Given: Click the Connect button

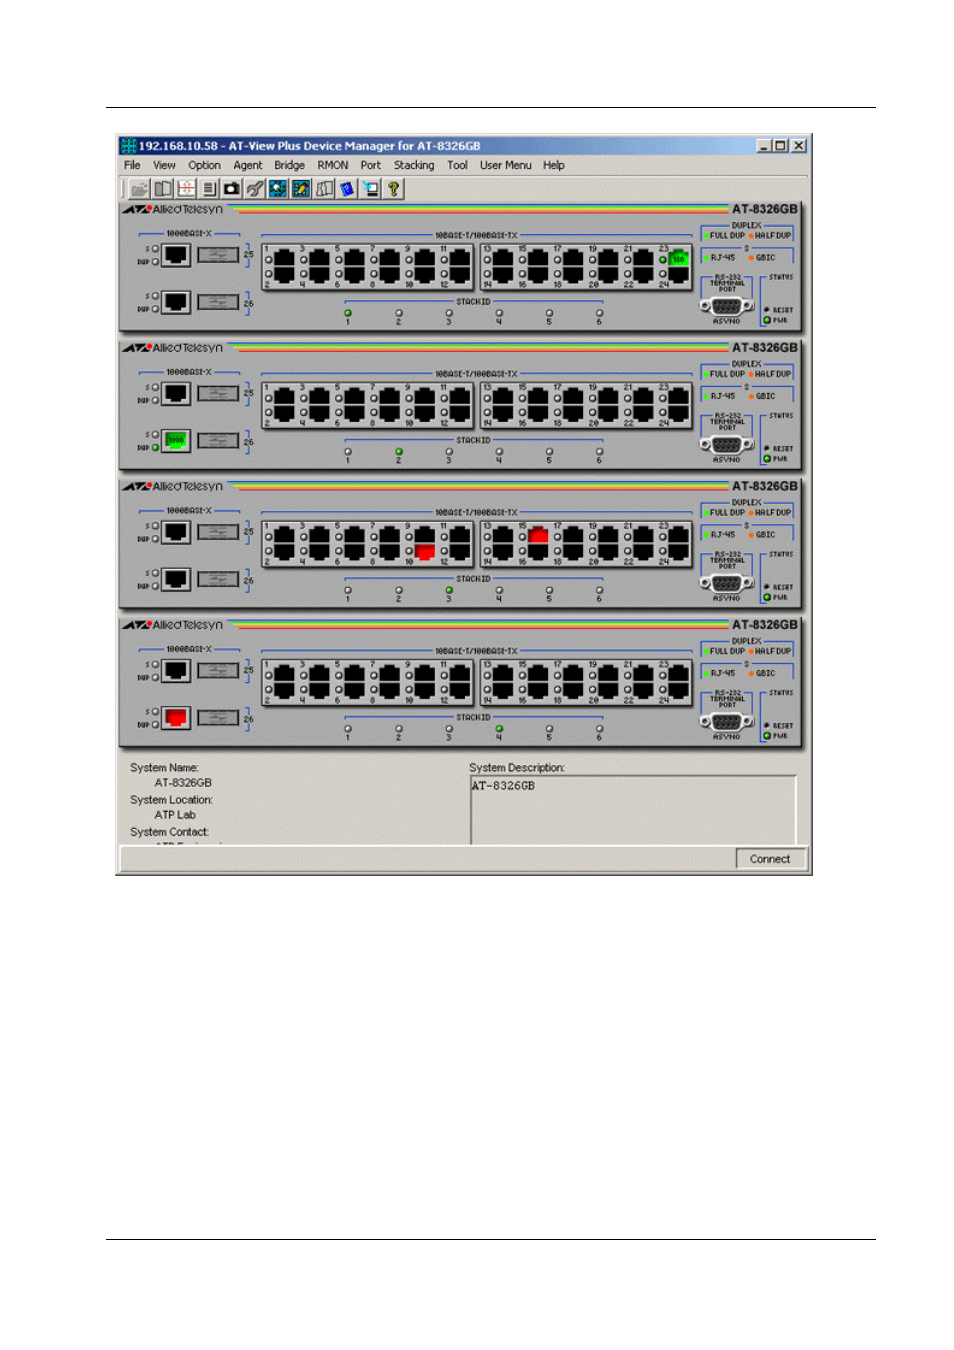Looking at the screenshot, I should 770,859.
